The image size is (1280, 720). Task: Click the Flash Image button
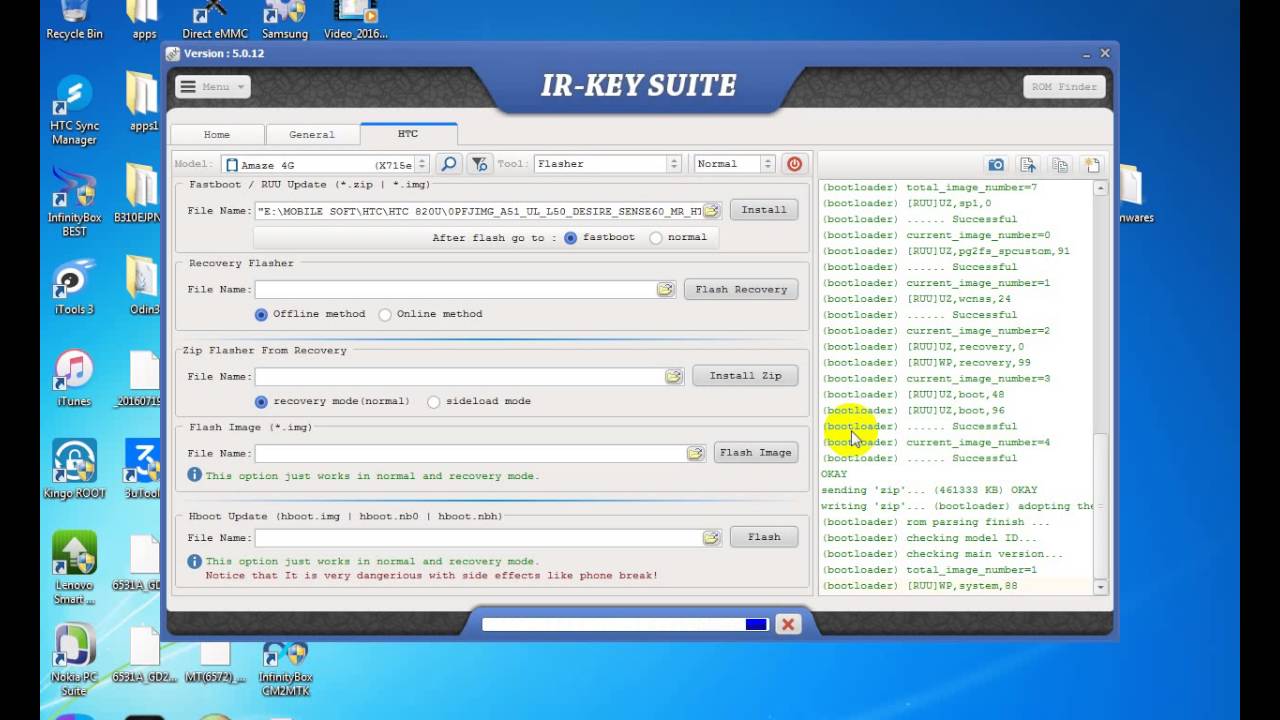click(x=756, y=453)
